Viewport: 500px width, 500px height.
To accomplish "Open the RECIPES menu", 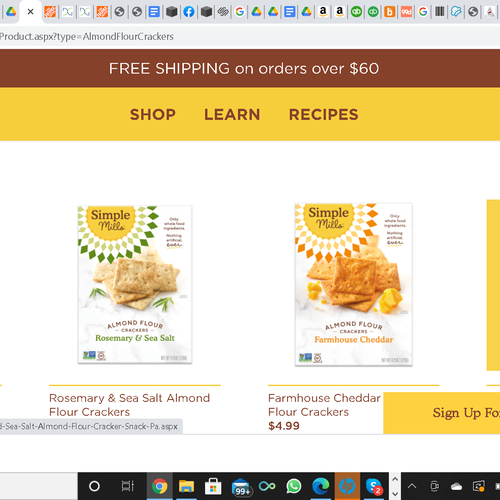I will click(324, 115).
